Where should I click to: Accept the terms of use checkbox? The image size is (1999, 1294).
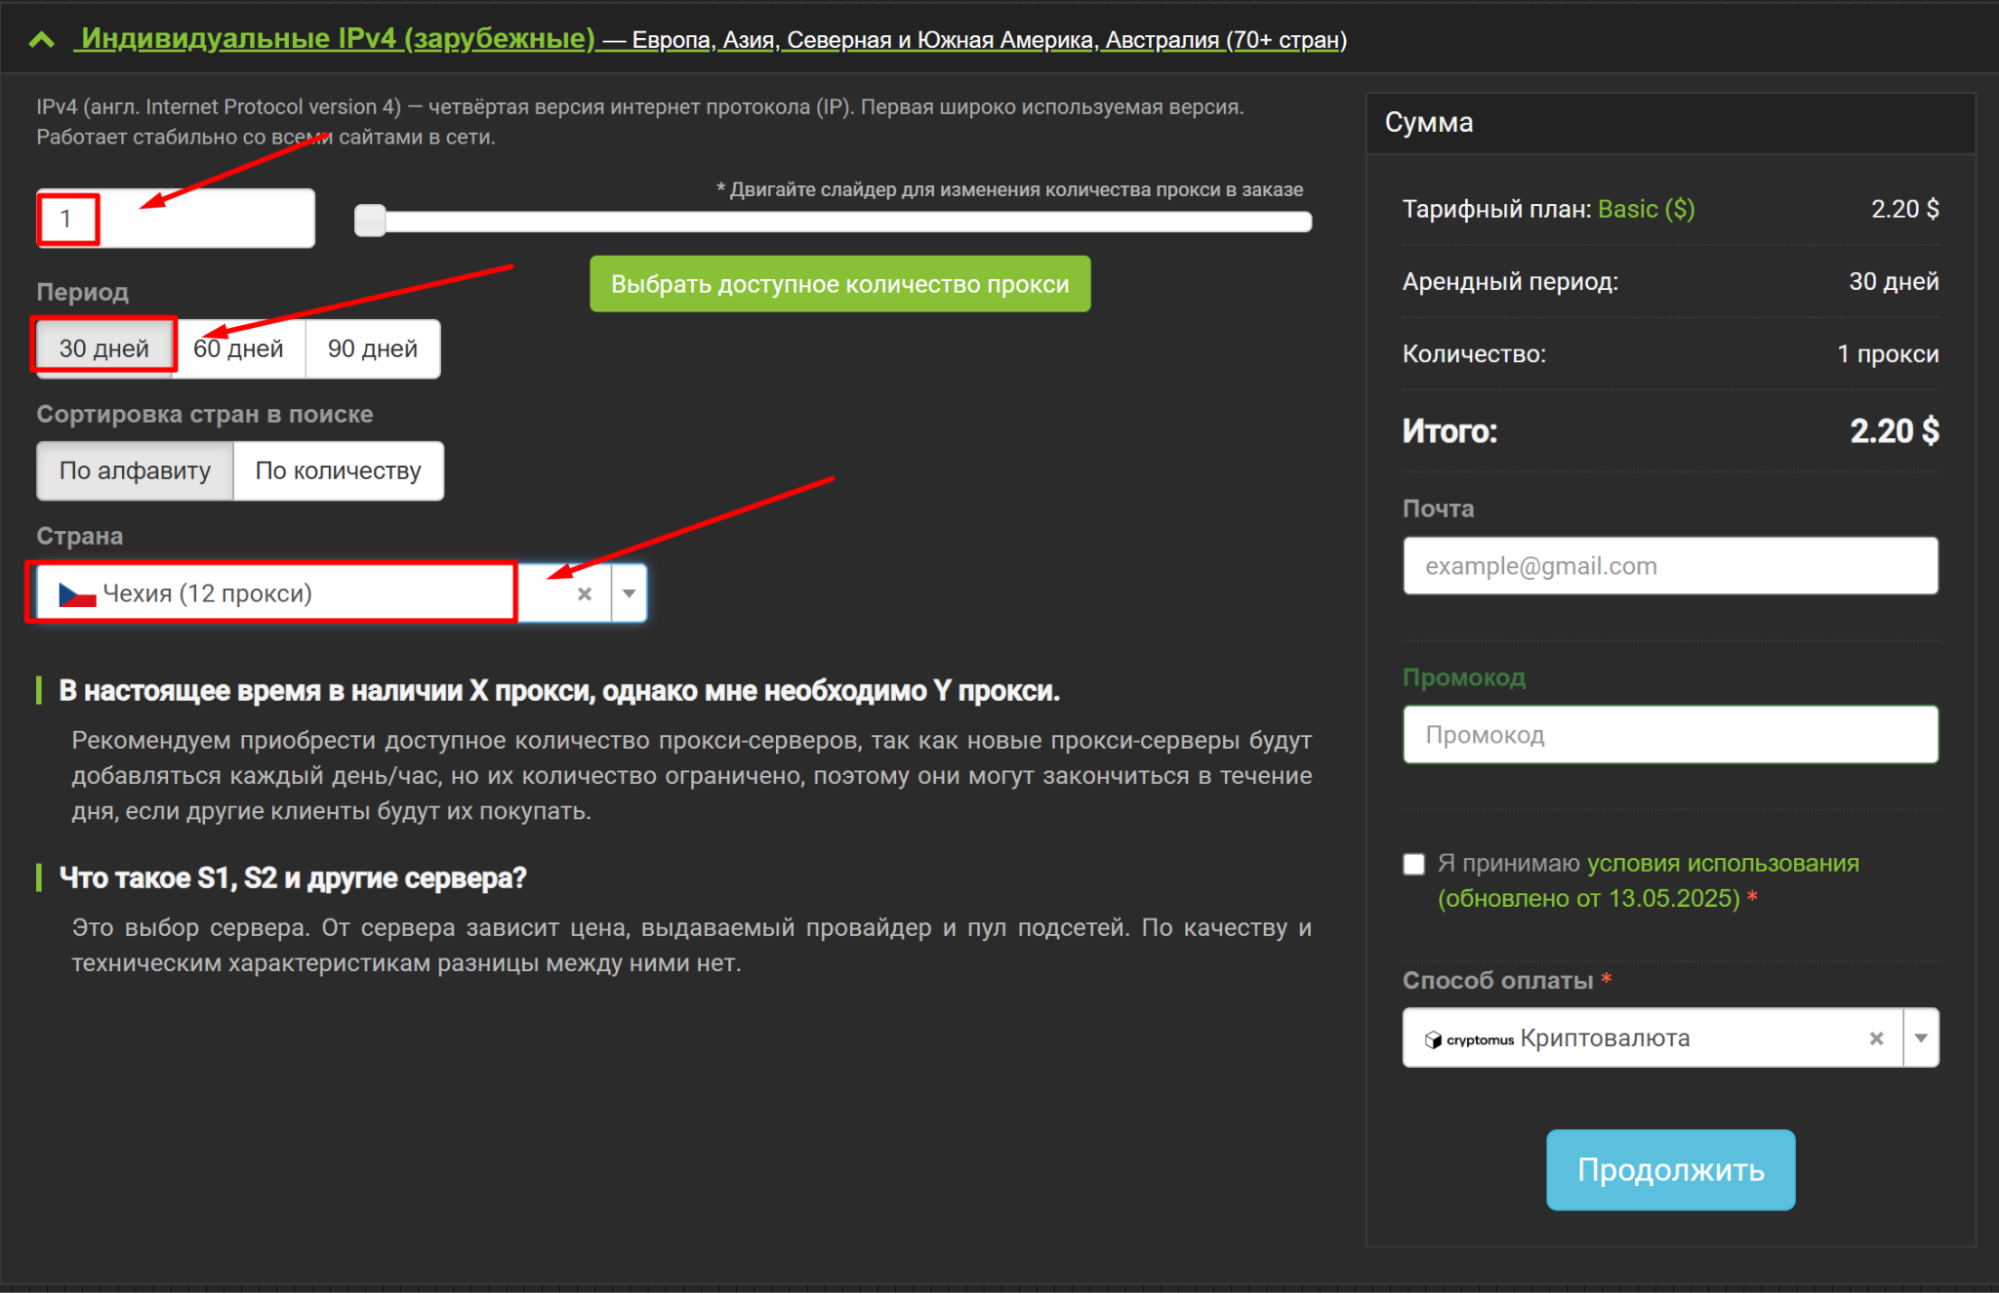1413,864
